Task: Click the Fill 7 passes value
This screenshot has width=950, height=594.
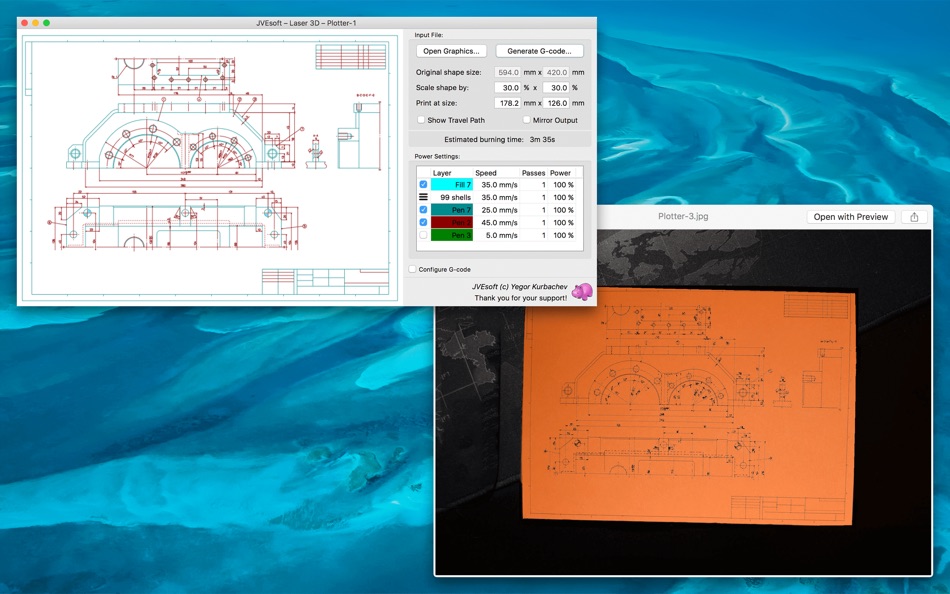Action: click(543, 184)
